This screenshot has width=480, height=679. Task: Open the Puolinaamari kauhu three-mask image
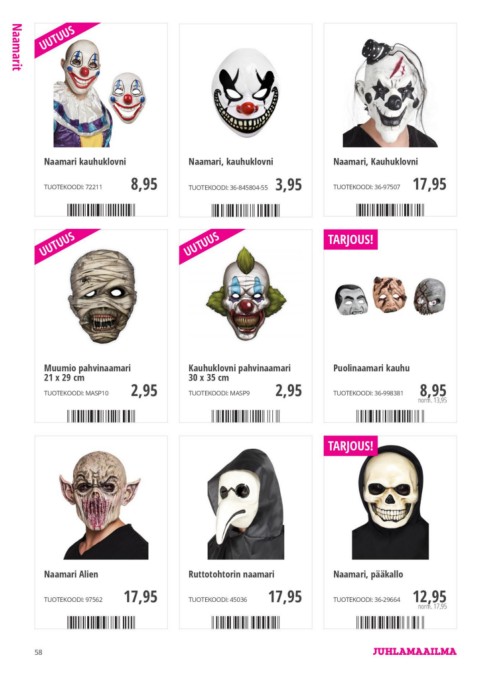point(390,296)
